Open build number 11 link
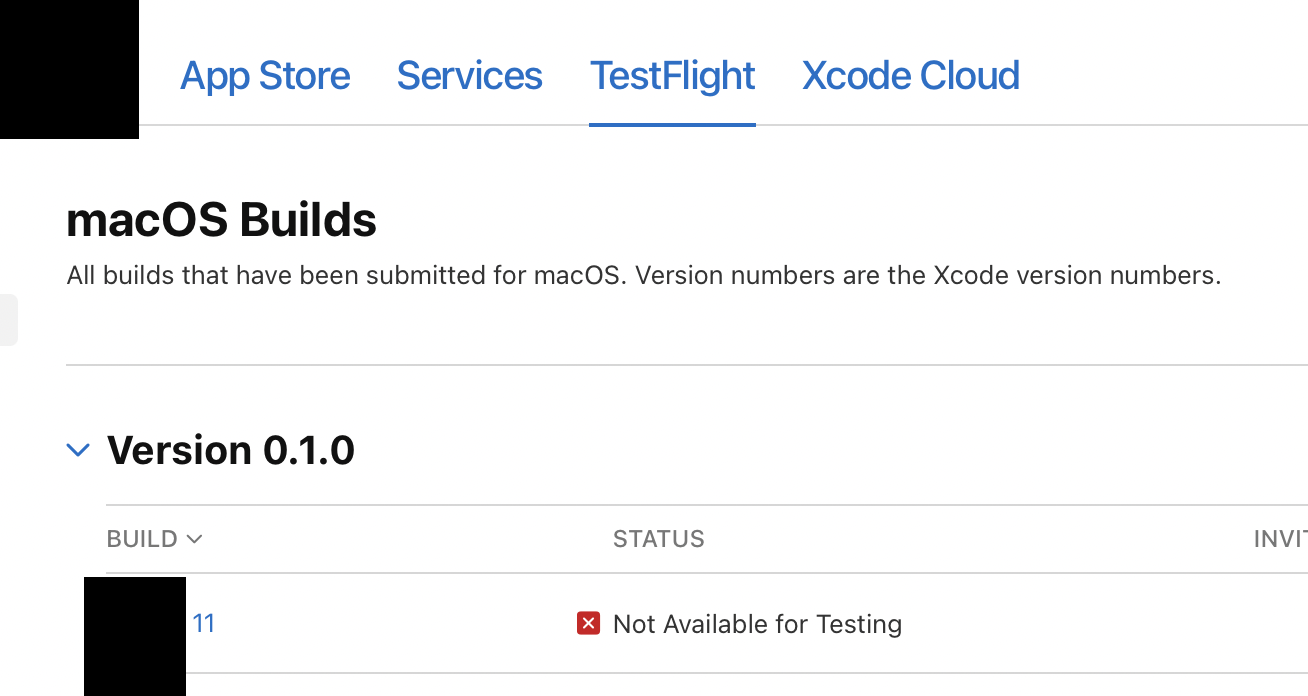The image size is (1308, 696). pos(204,624)
